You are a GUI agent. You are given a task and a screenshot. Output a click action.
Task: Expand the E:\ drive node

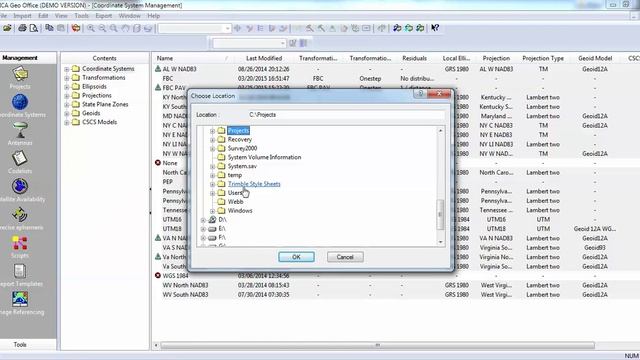203,229
